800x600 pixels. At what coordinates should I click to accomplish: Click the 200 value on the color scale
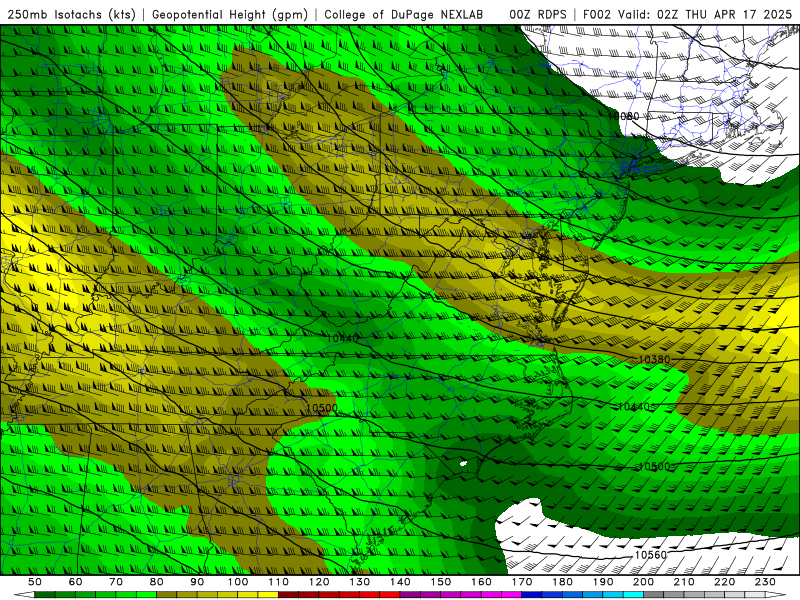pos(643,582)
